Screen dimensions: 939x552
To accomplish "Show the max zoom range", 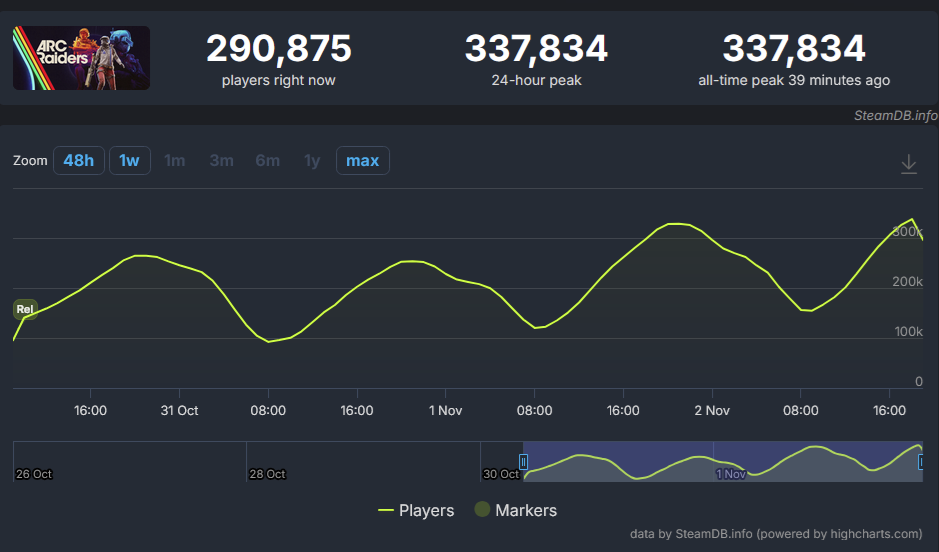I will pos(362,160).
